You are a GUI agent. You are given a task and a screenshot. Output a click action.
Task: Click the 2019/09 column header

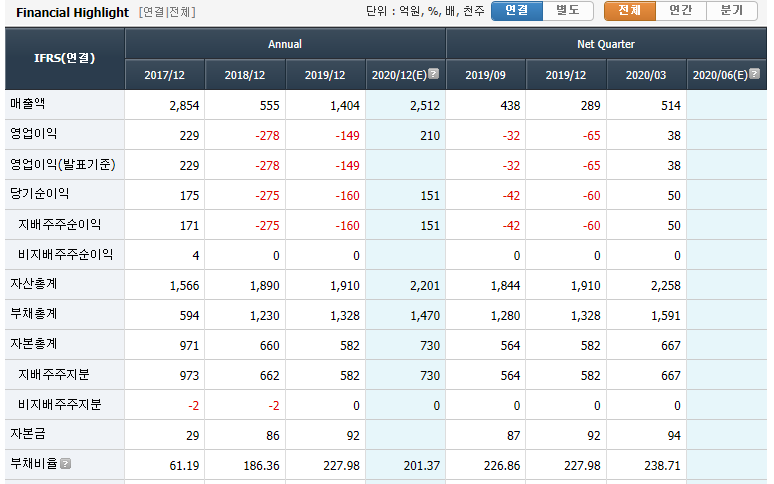pos(486,75)
